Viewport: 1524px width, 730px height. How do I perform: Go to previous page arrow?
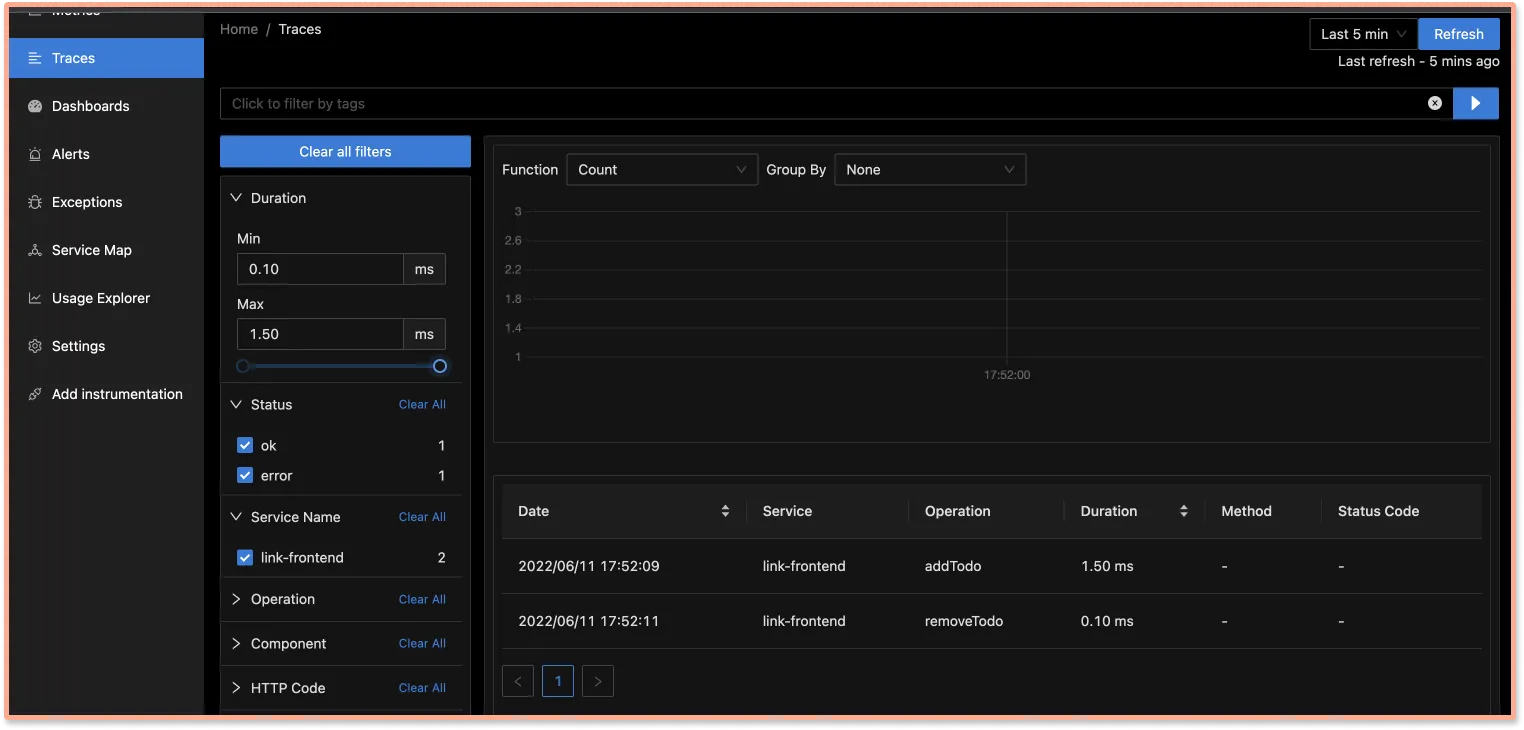tap(518, 682)
